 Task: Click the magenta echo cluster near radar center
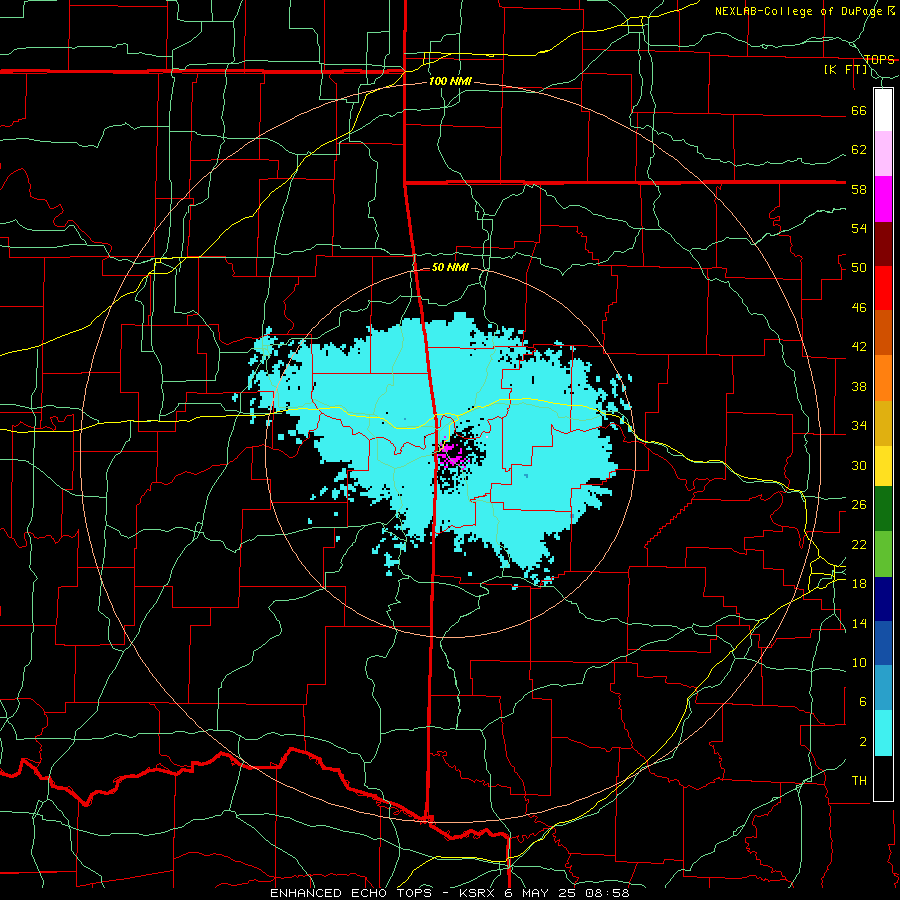(x=452, y=456)
